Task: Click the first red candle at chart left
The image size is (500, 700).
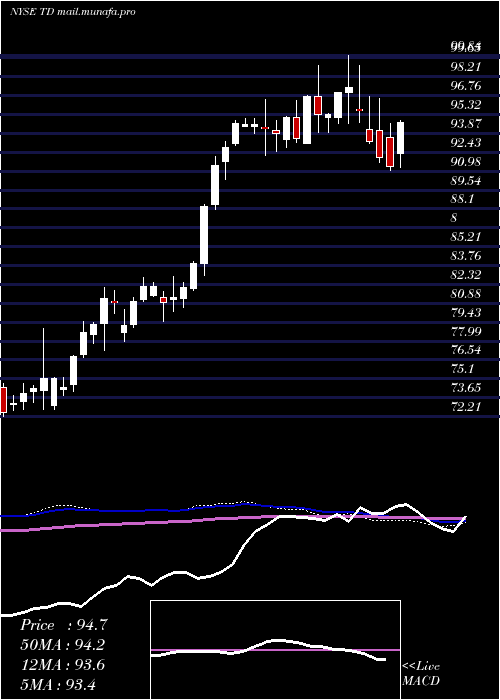Action: click(x=4, y=400)
